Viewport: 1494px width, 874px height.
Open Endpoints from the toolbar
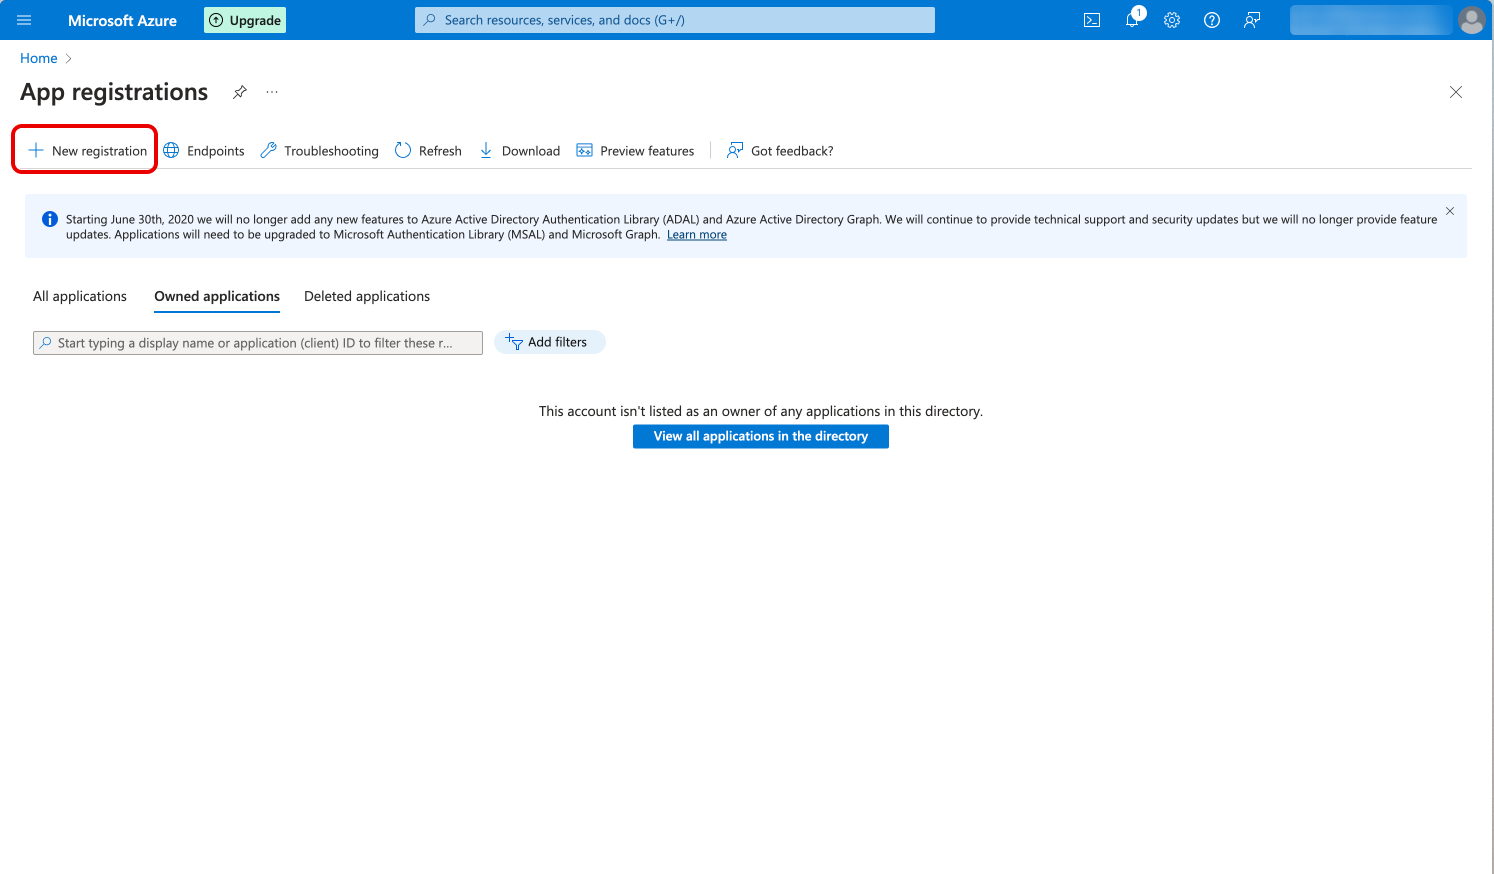click(x=204, y=151)
